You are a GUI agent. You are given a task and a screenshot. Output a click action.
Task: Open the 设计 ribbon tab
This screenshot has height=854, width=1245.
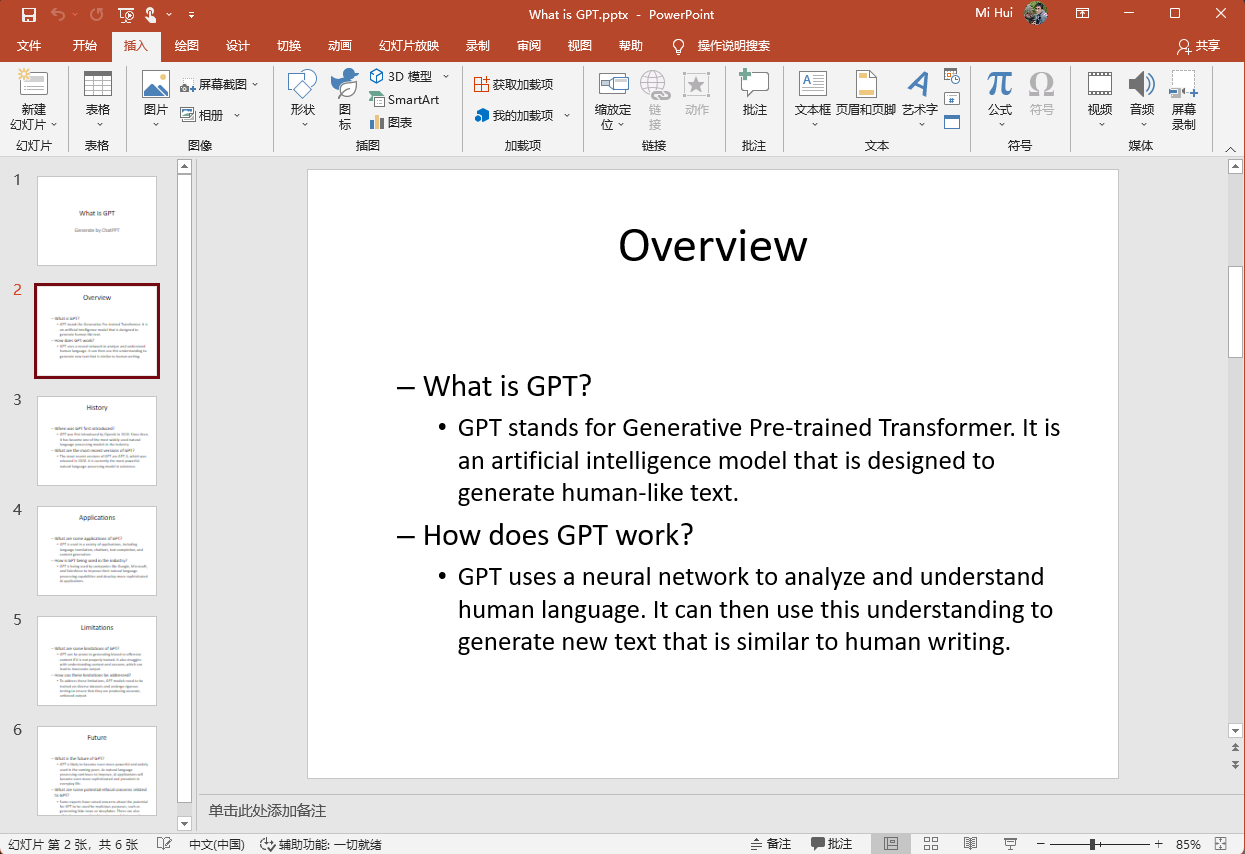click(x=237, y=46)
